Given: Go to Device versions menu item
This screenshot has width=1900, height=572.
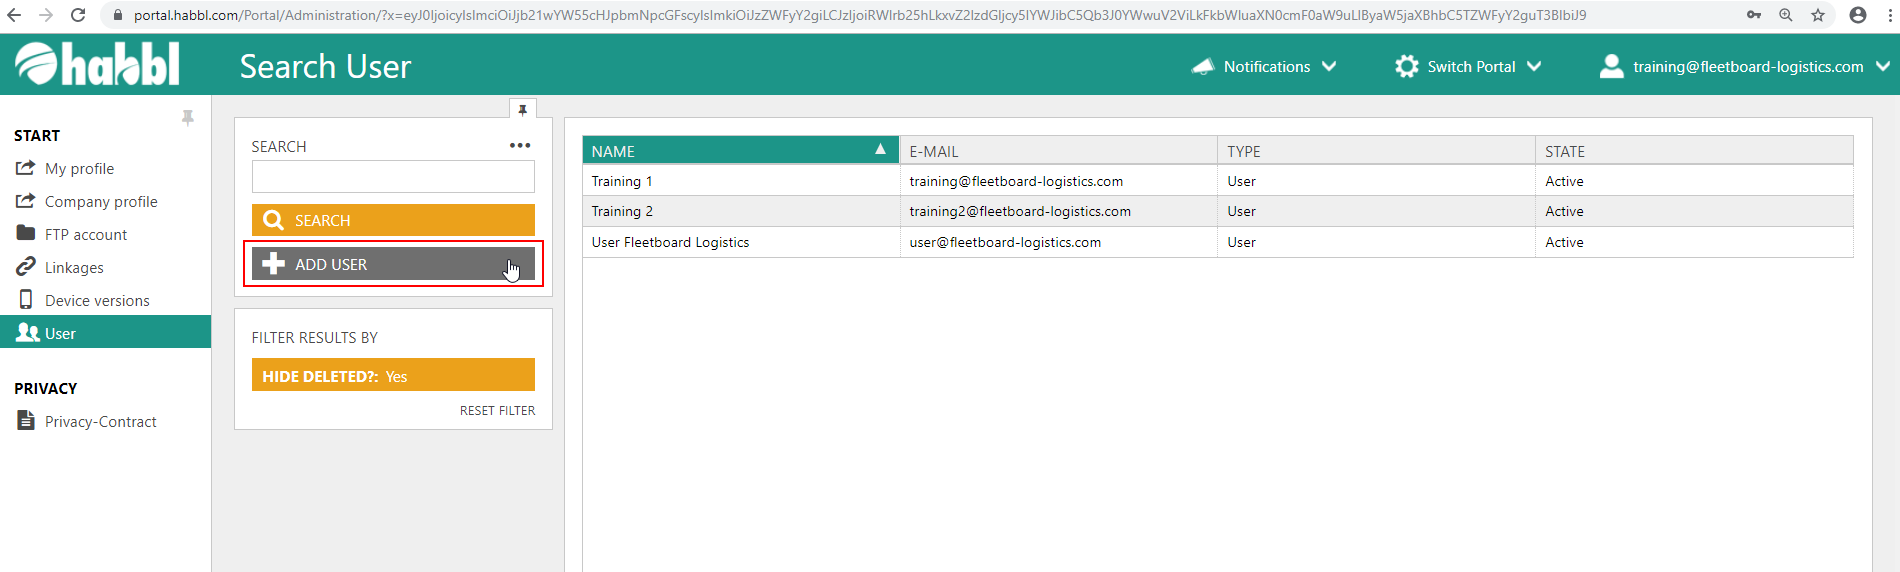Looking at the screenshot, I should 97,301.
